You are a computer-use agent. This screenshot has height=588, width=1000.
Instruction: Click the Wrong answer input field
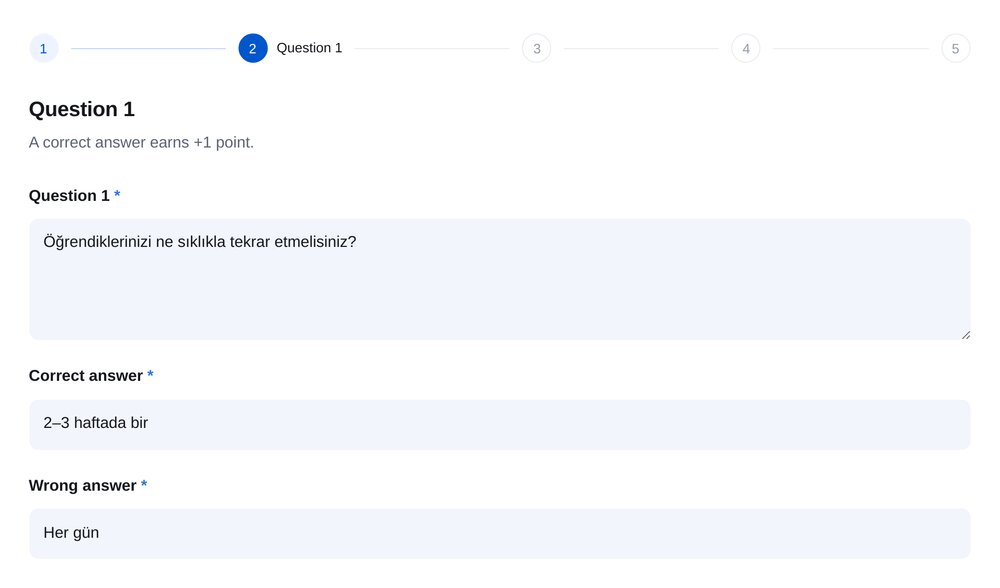pos(499,534)
